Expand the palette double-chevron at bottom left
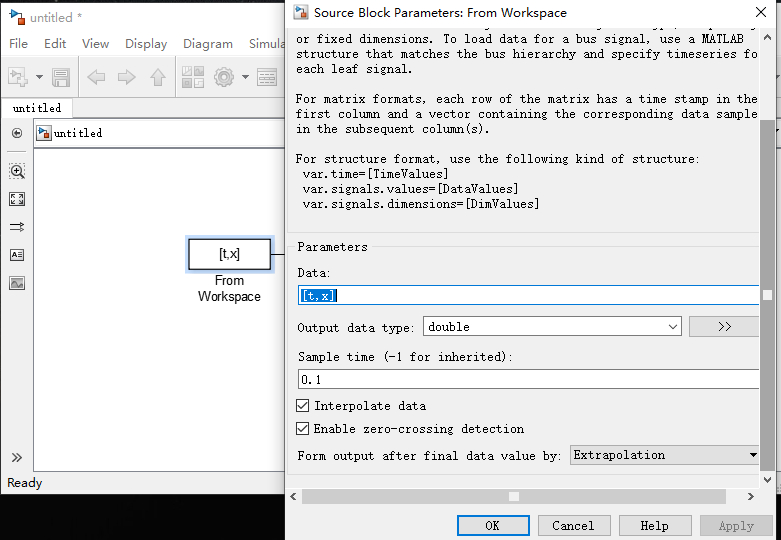This screenshot has height=540, width=781. click(17, 458)
